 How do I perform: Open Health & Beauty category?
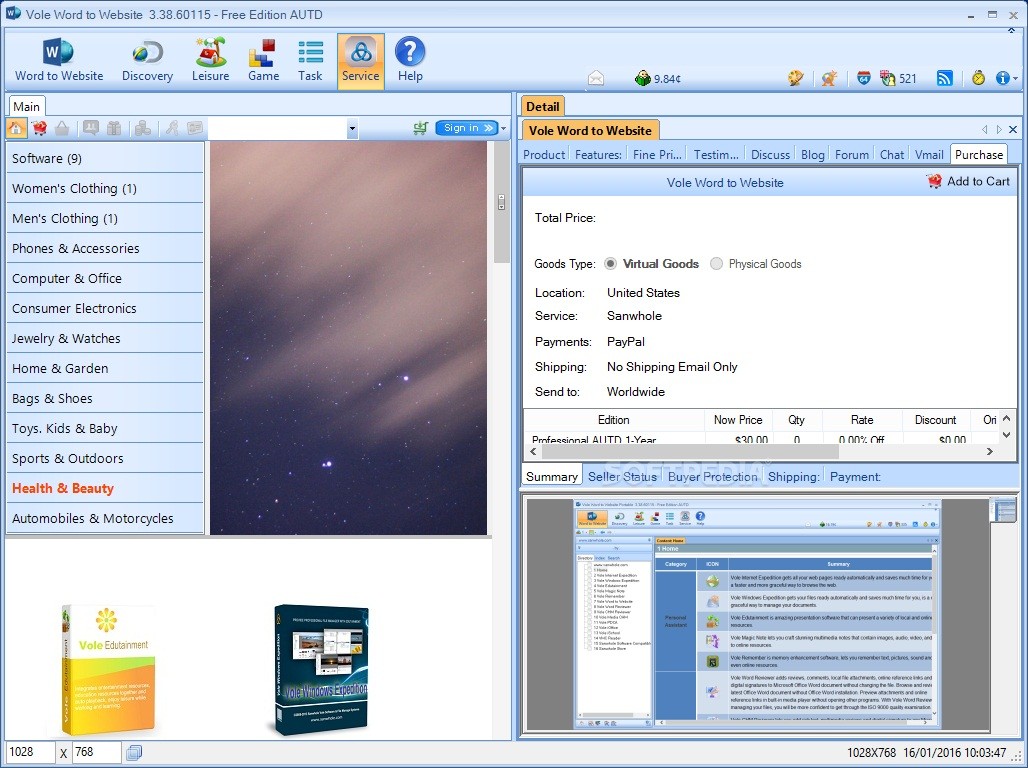[x=105, y=488]
